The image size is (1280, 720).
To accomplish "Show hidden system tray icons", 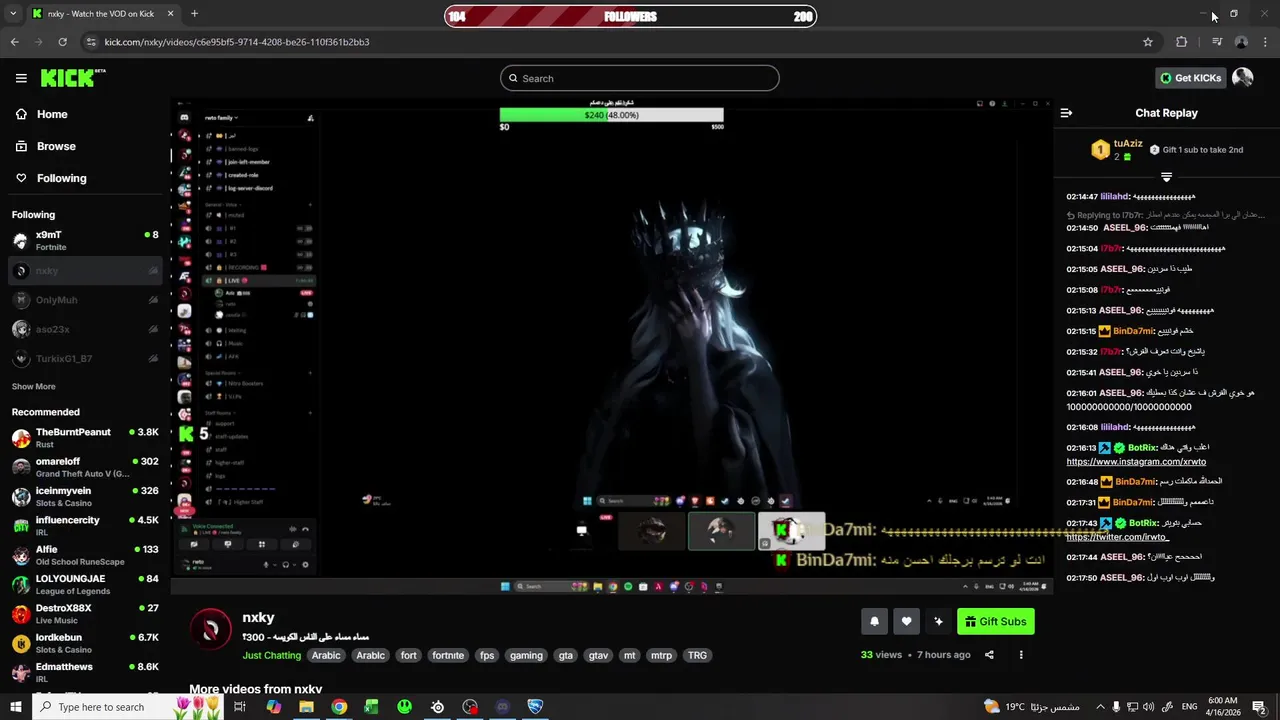I will coord(1100,707).
